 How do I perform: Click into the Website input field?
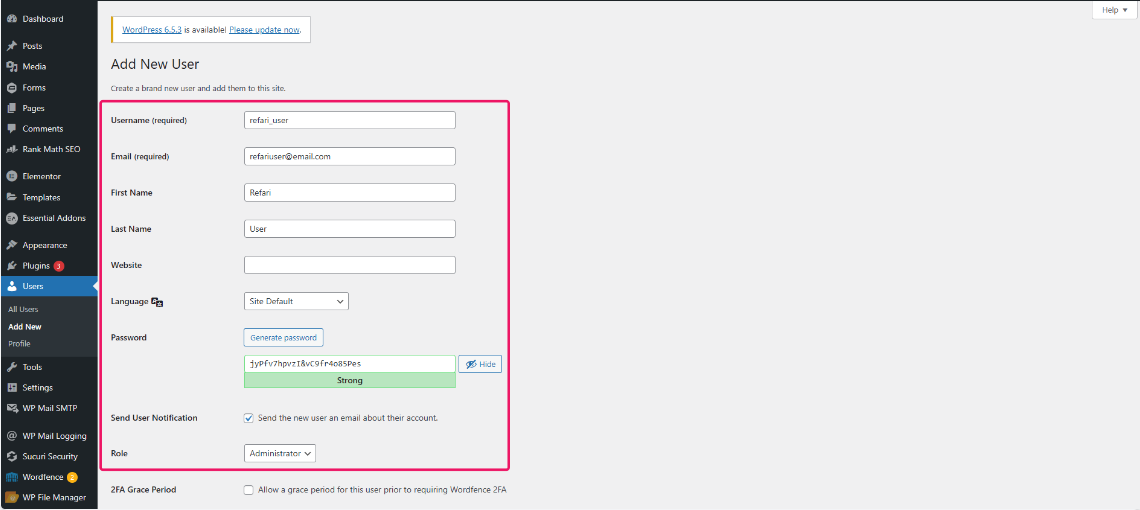[x=350, y=265]
